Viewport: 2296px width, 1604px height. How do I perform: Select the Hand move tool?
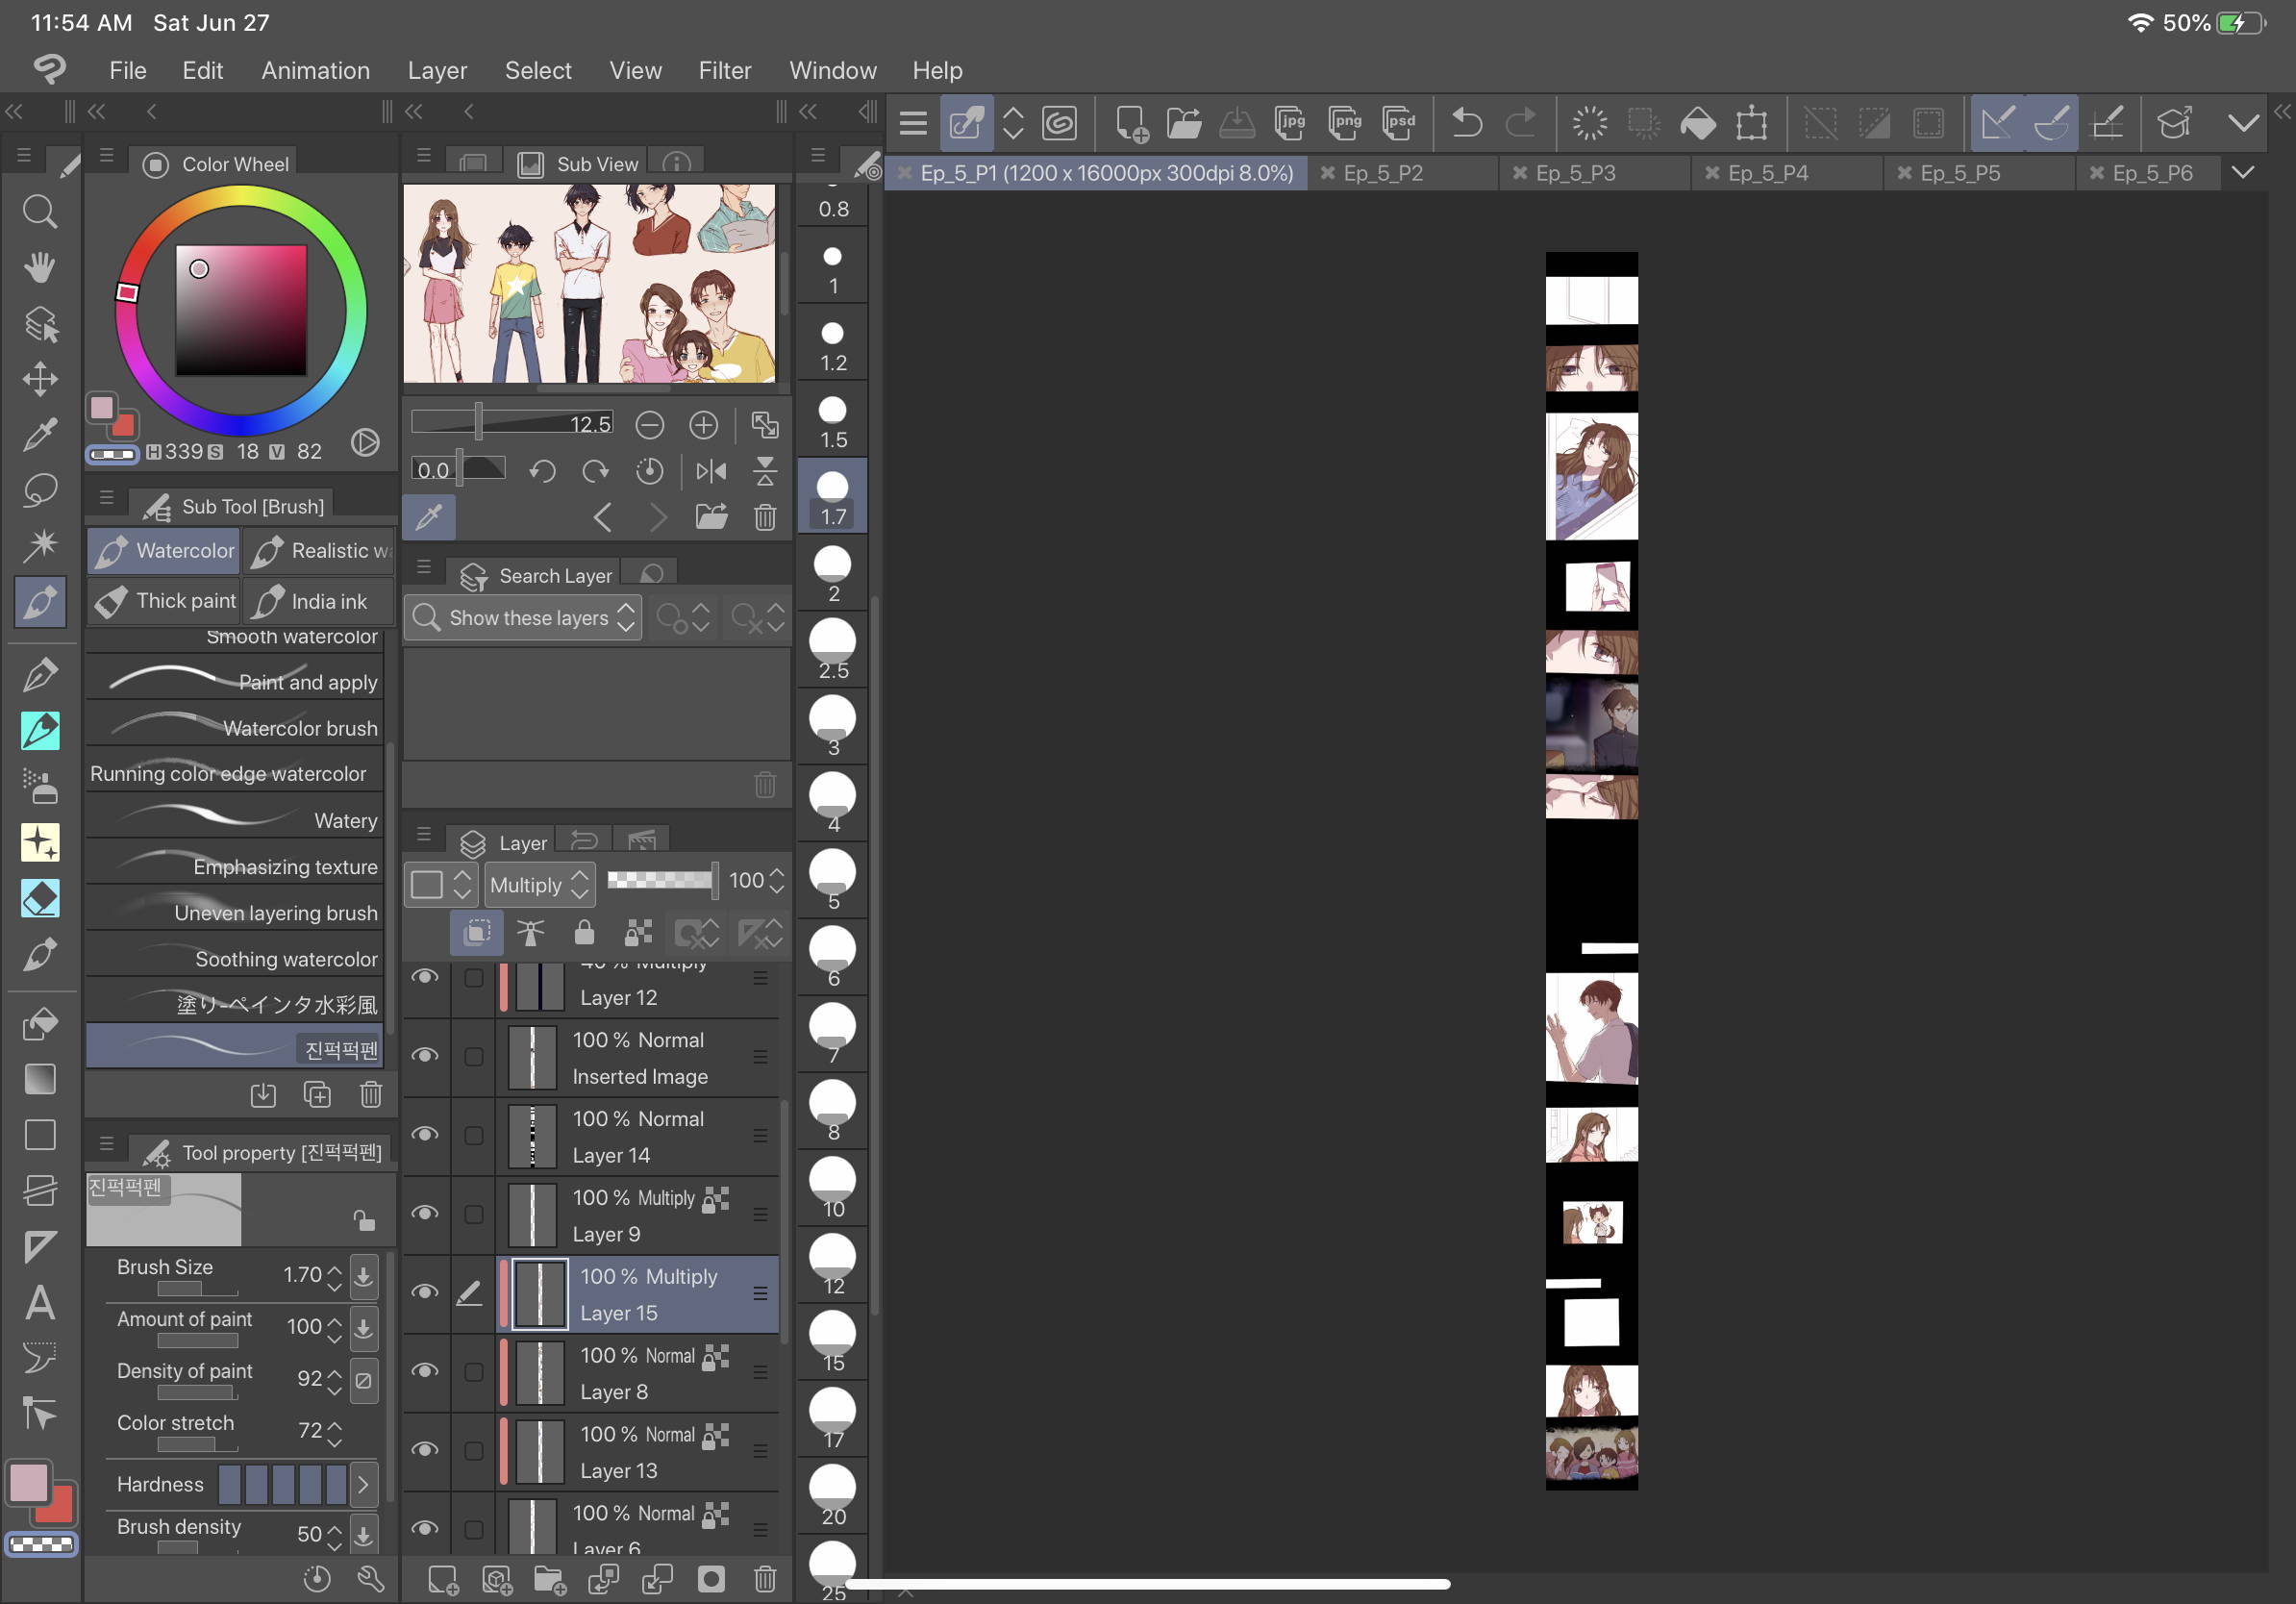click(40, 268)
